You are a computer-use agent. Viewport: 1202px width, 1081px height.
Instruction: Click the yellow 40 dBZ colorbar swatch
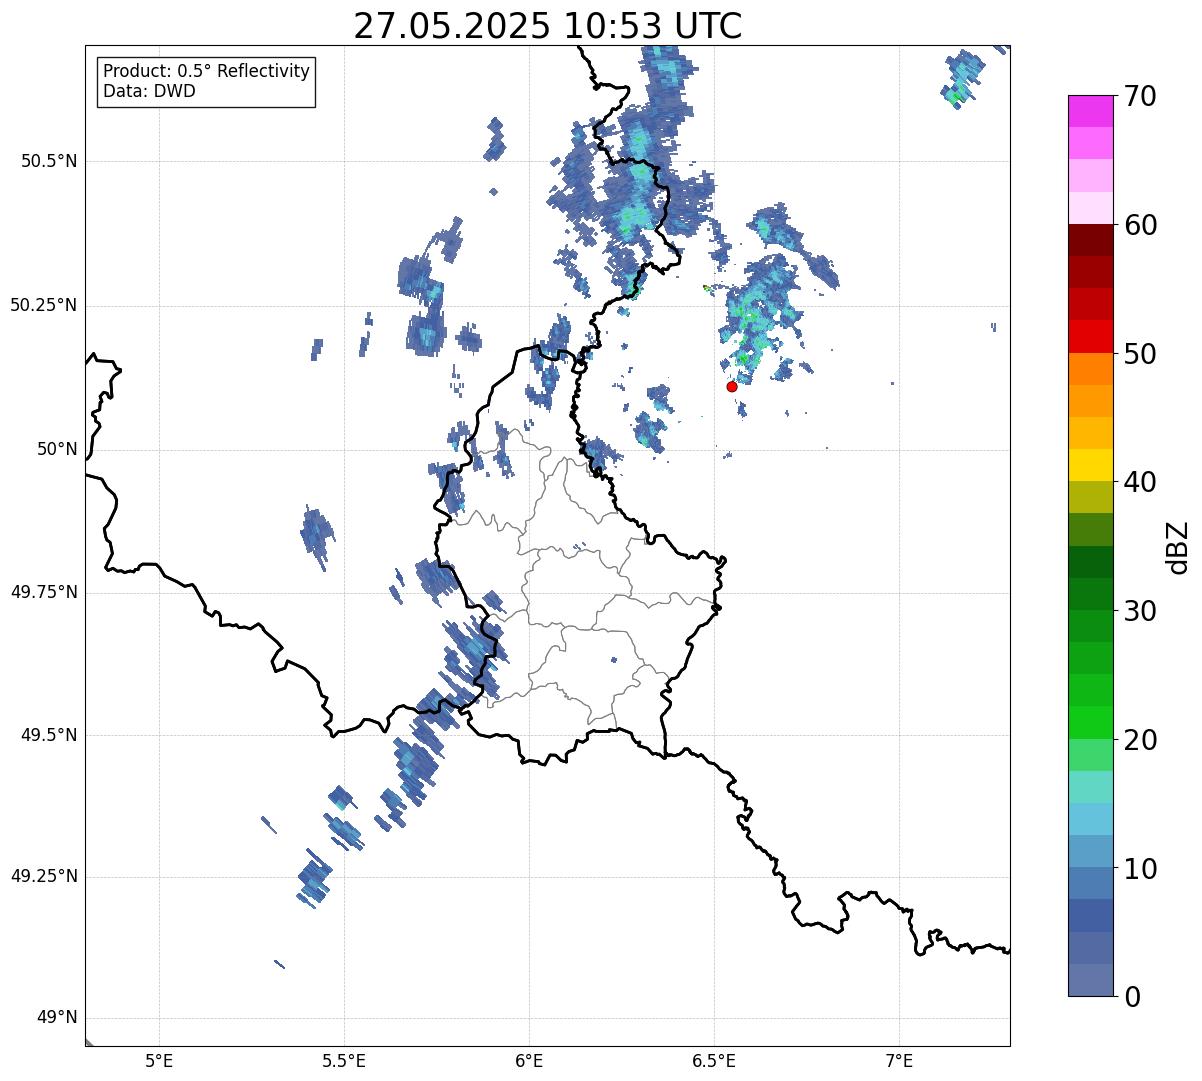coord(1091,466)
